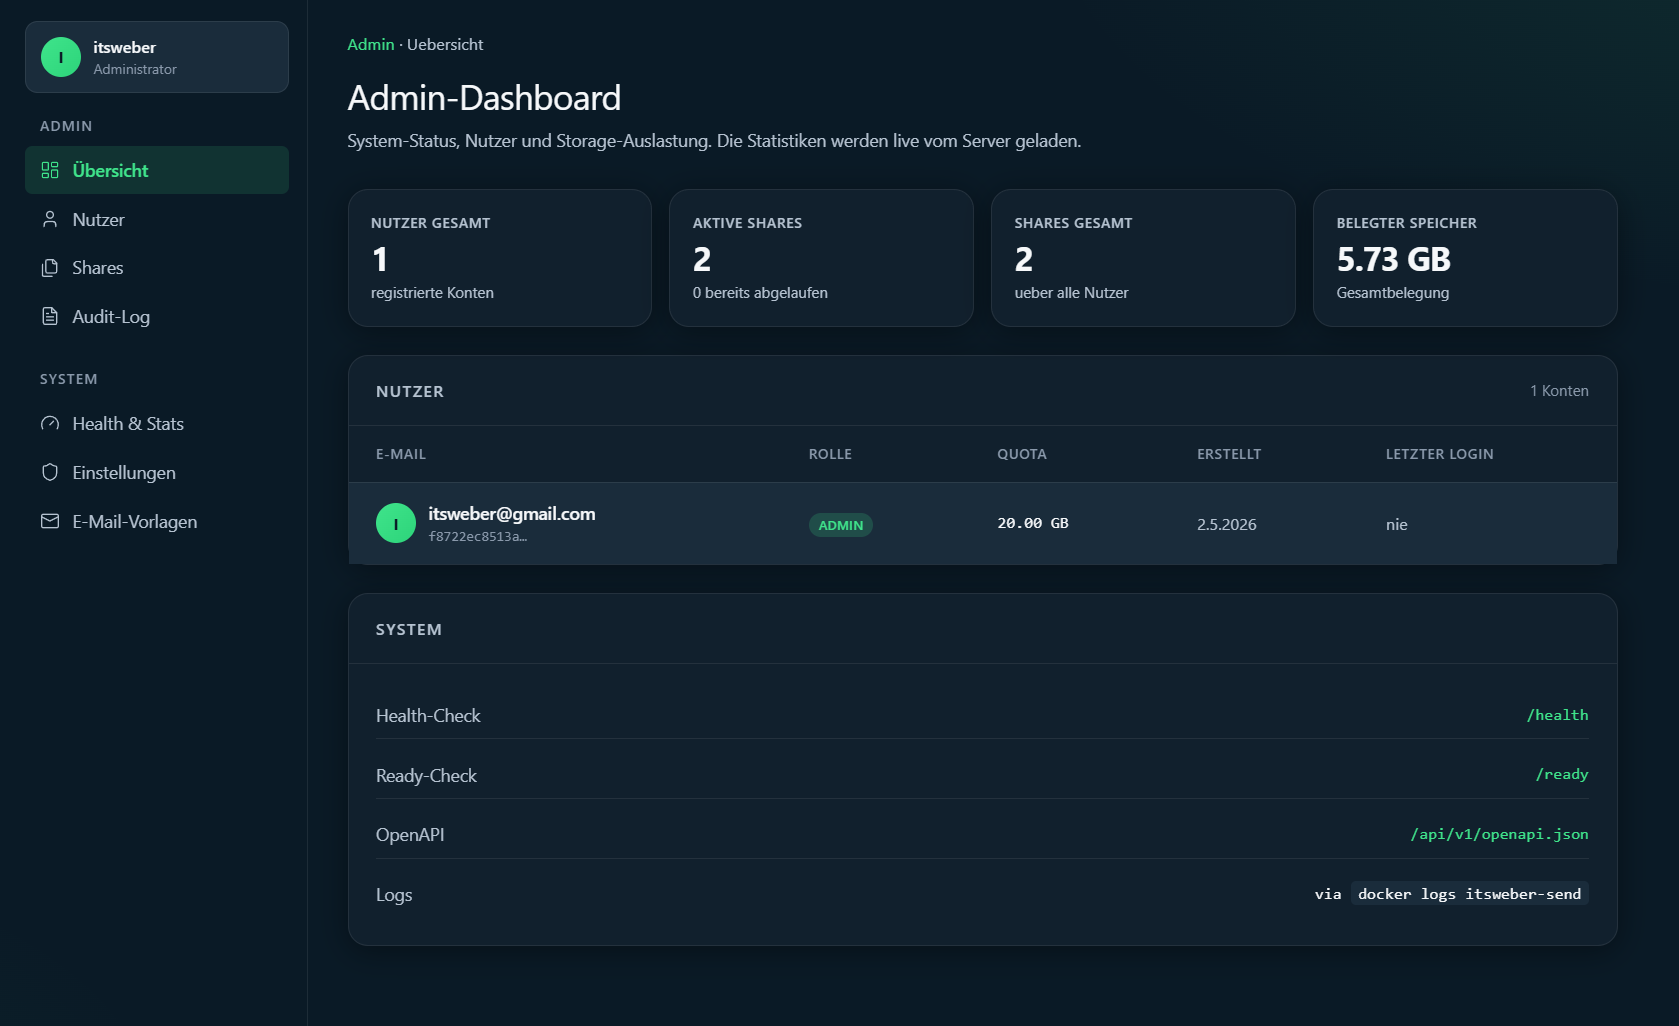Click the Shares Gesamt stat card
Image resolution: width=1679 pixels, height=1026 pixels.
1143,258
